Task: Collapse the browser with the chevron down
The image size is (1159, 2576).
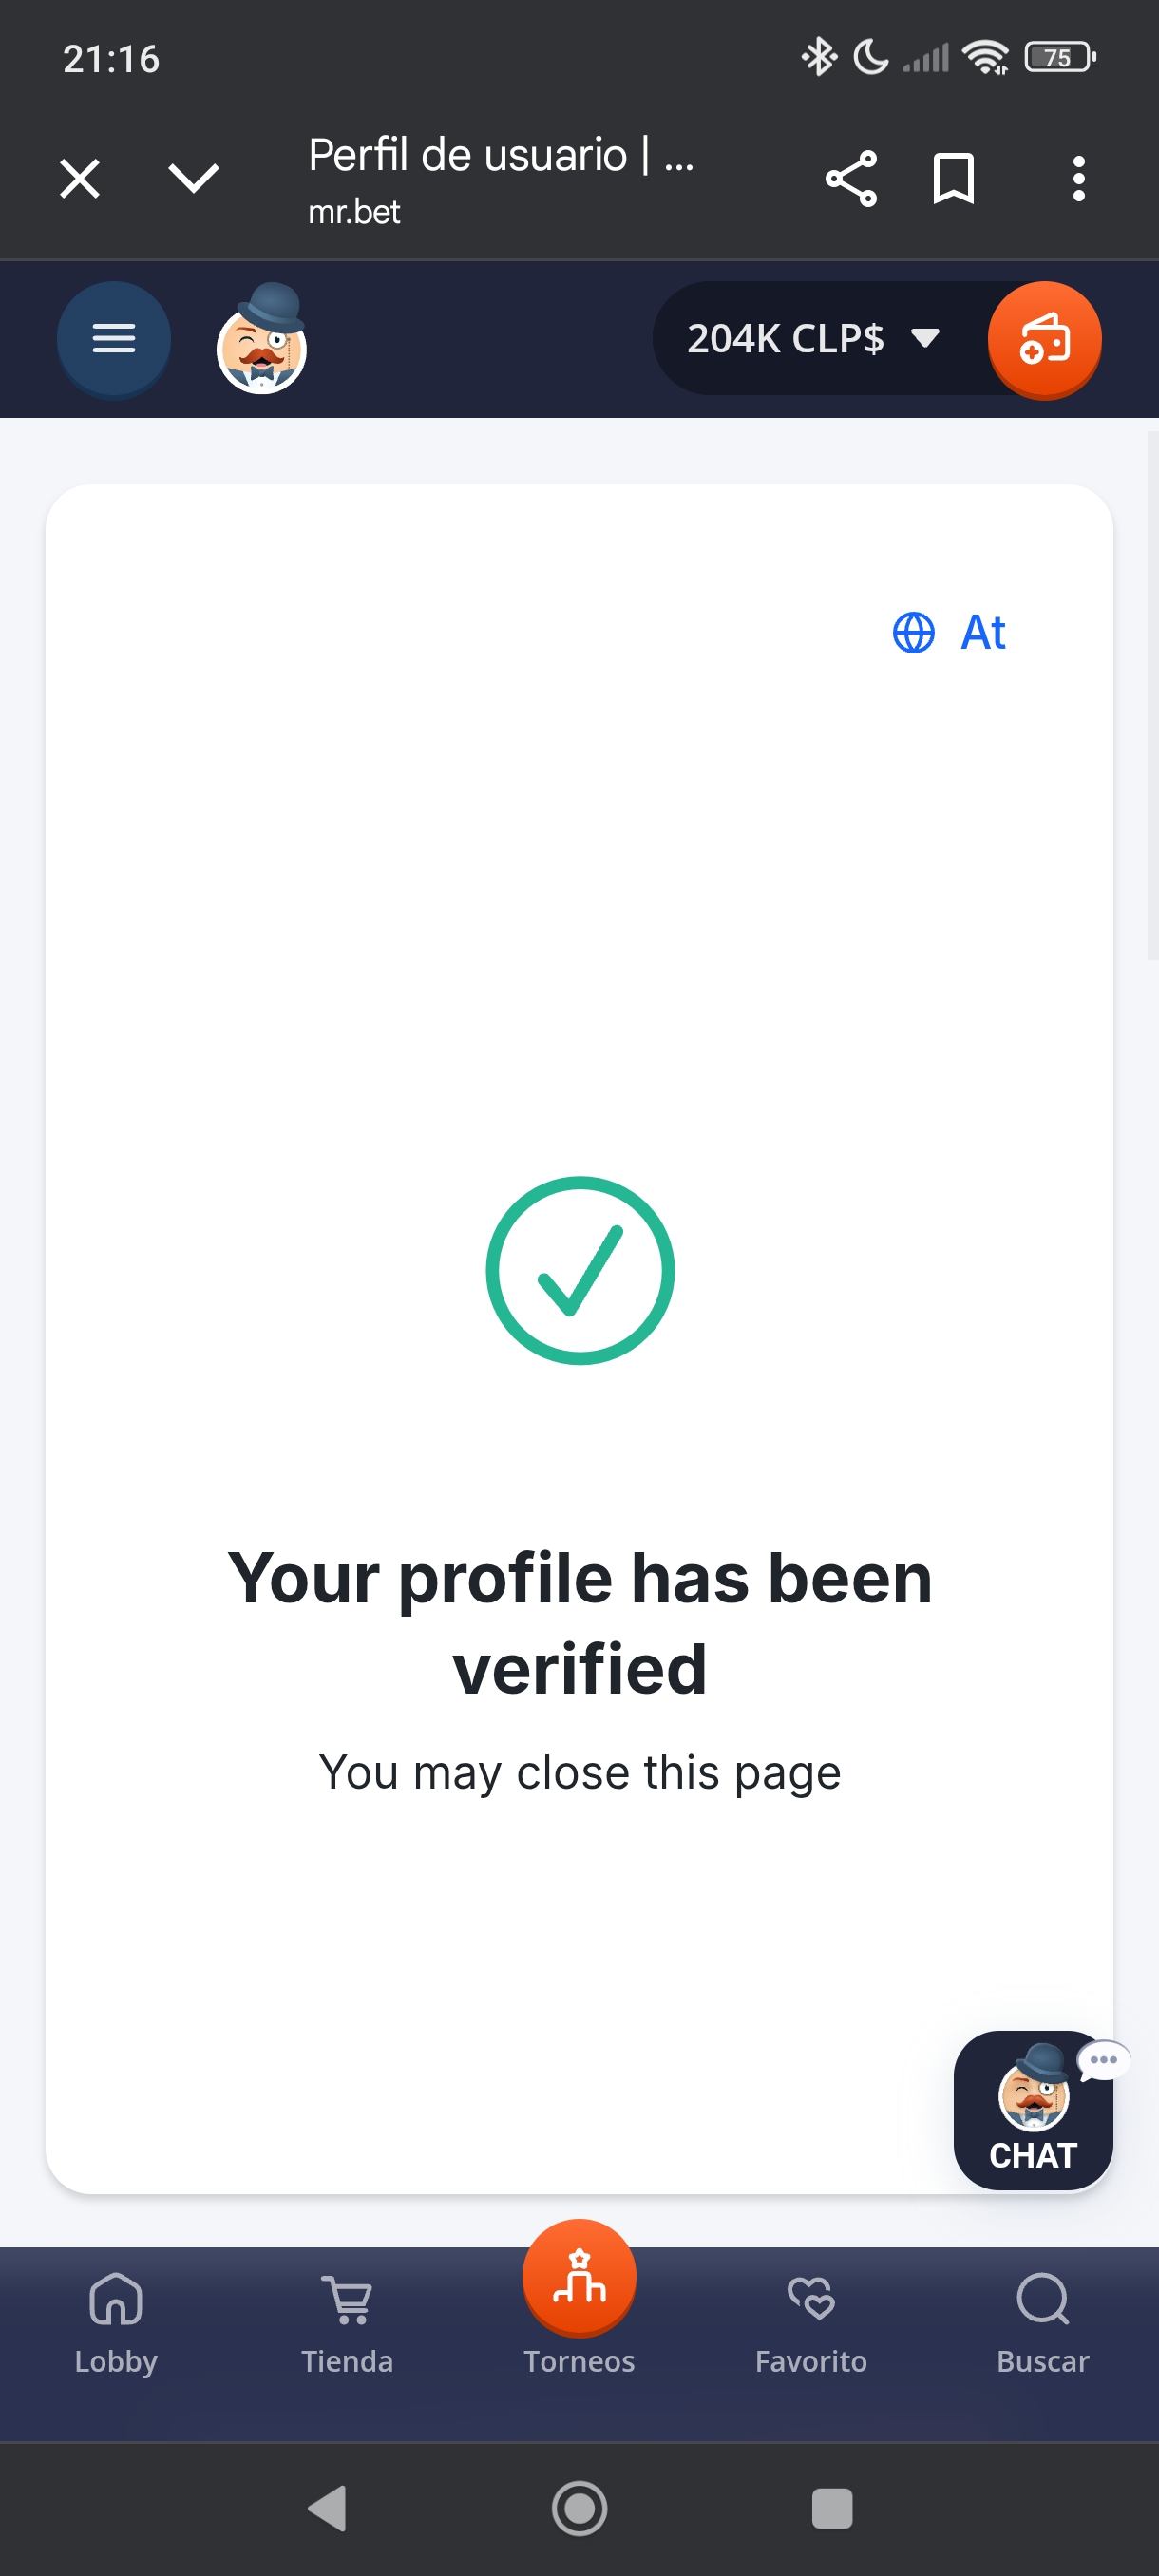Action: point(193,178)
